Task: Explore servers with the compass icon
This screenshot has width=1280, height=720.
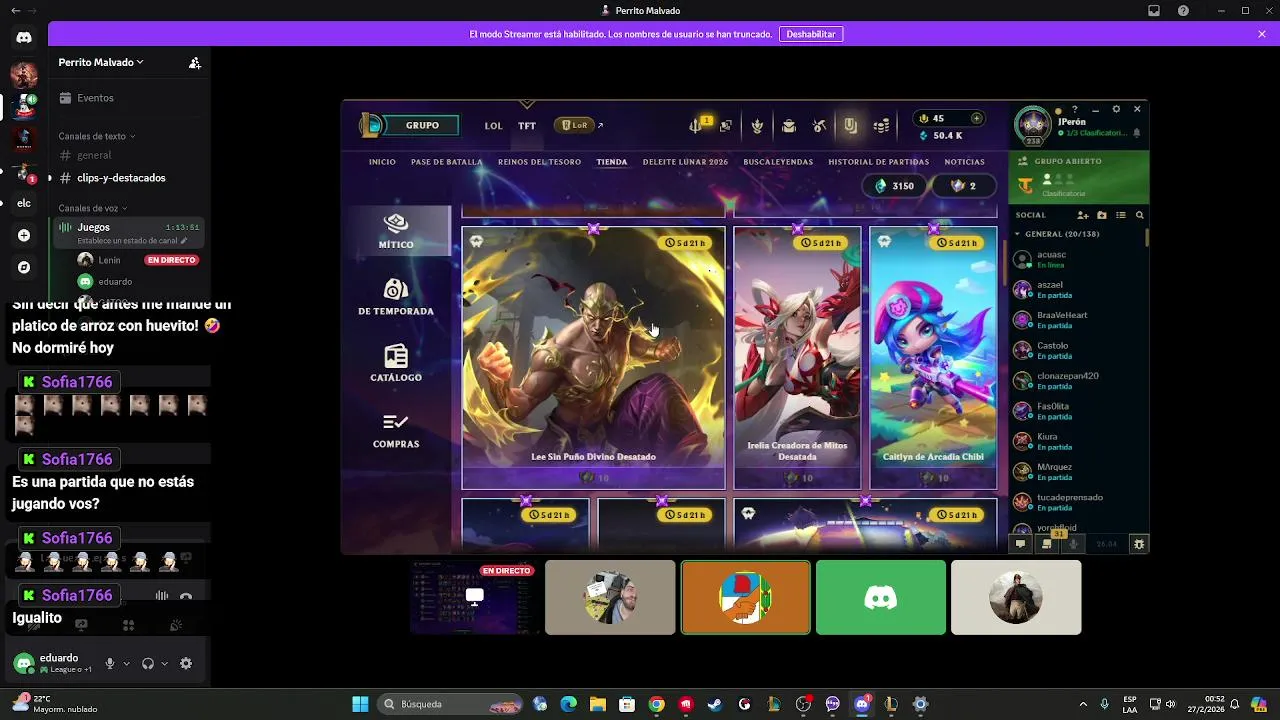Action: (24, 267)
